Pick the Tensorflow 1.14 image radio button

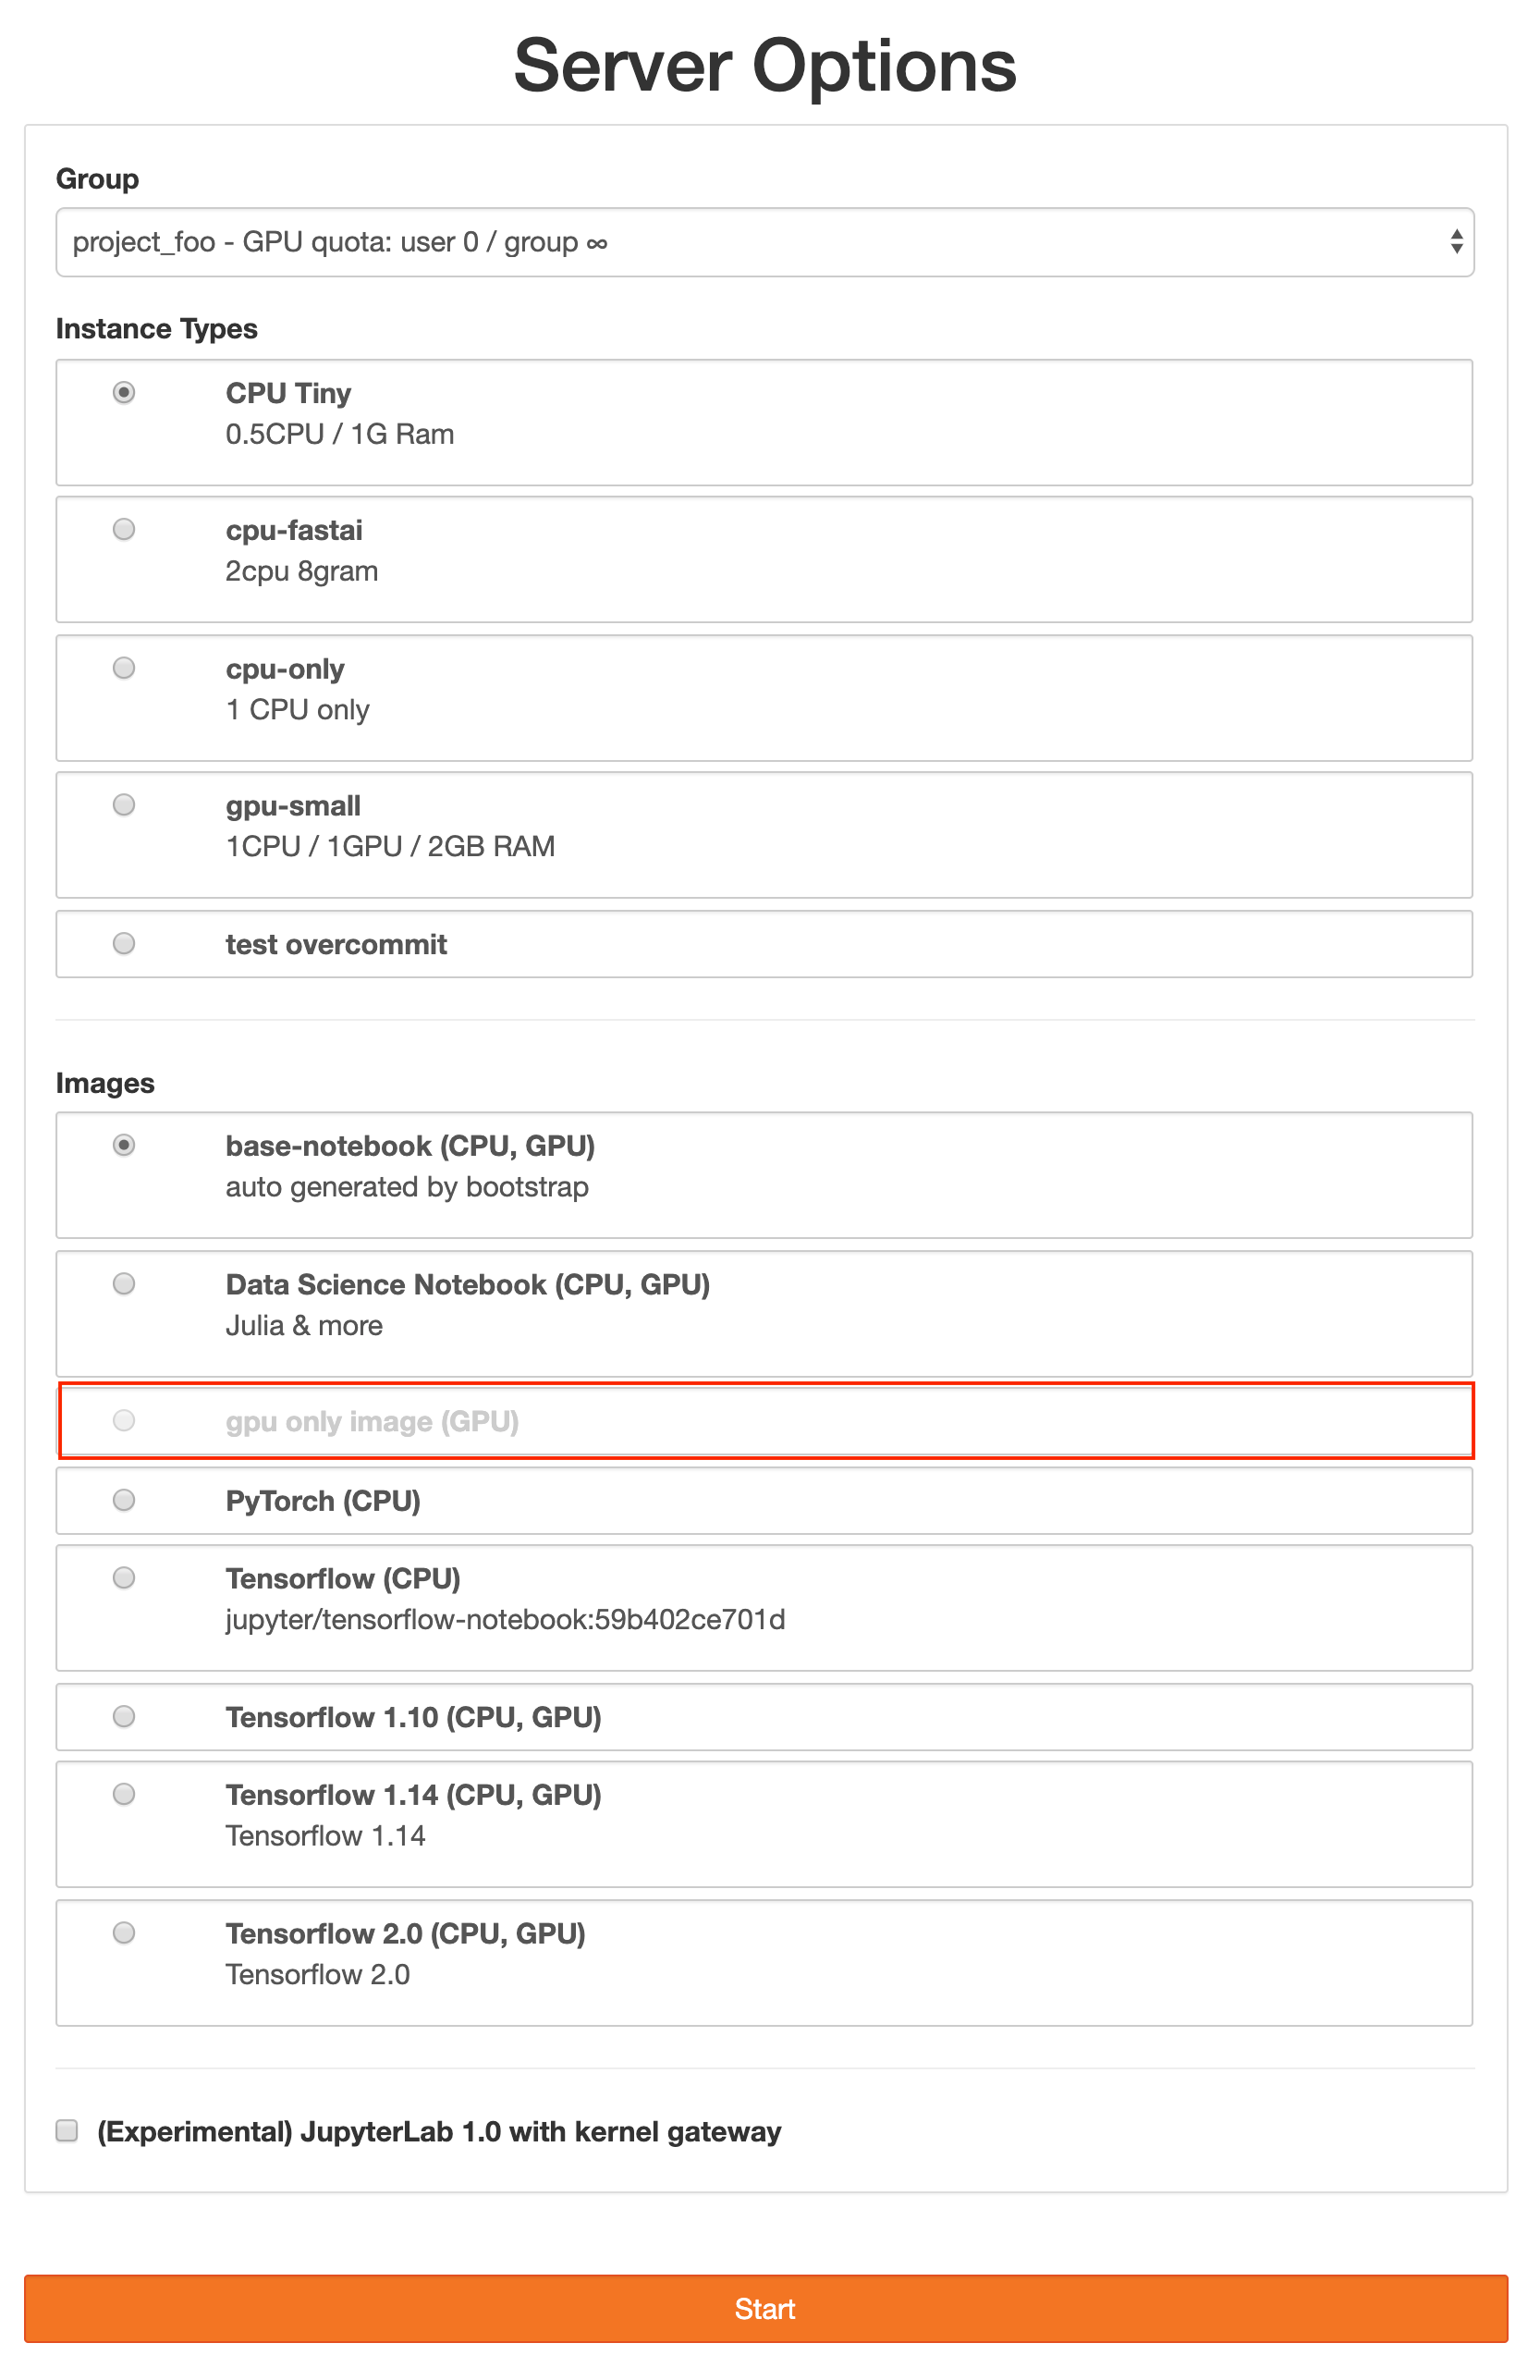(124, 1794)
